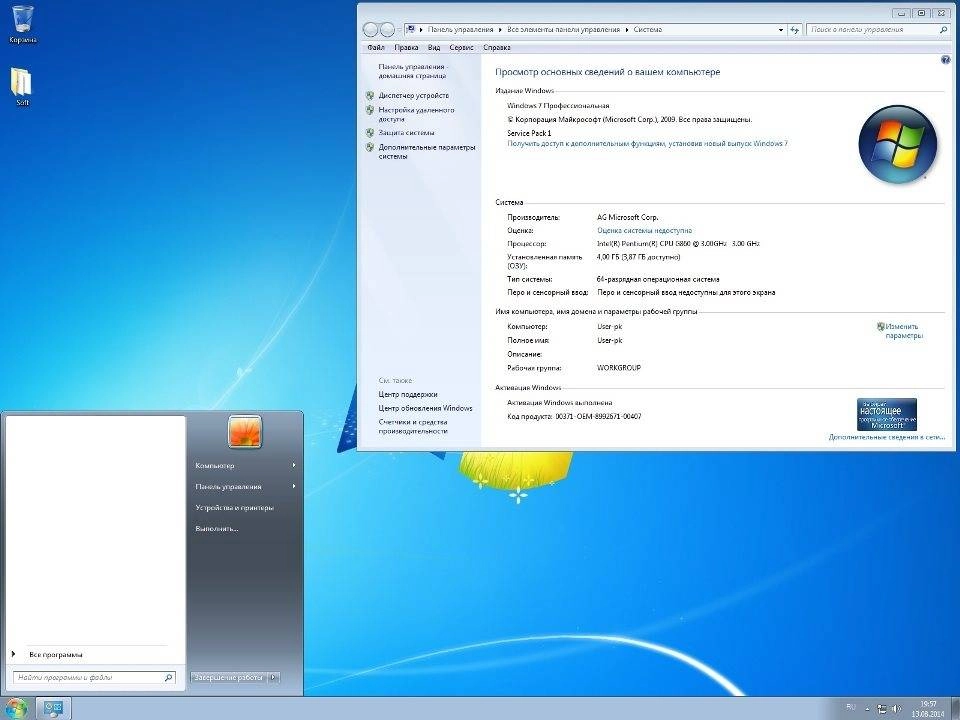
Task: Click Все элементы панели управления breadcrumb
Action: [563, 29]
